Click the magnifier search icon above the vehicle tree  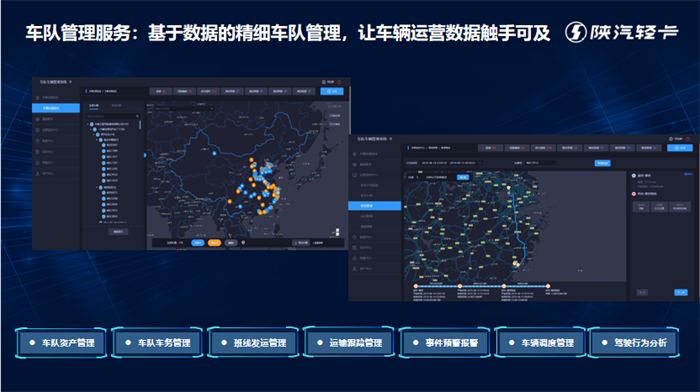pos(138,116)
